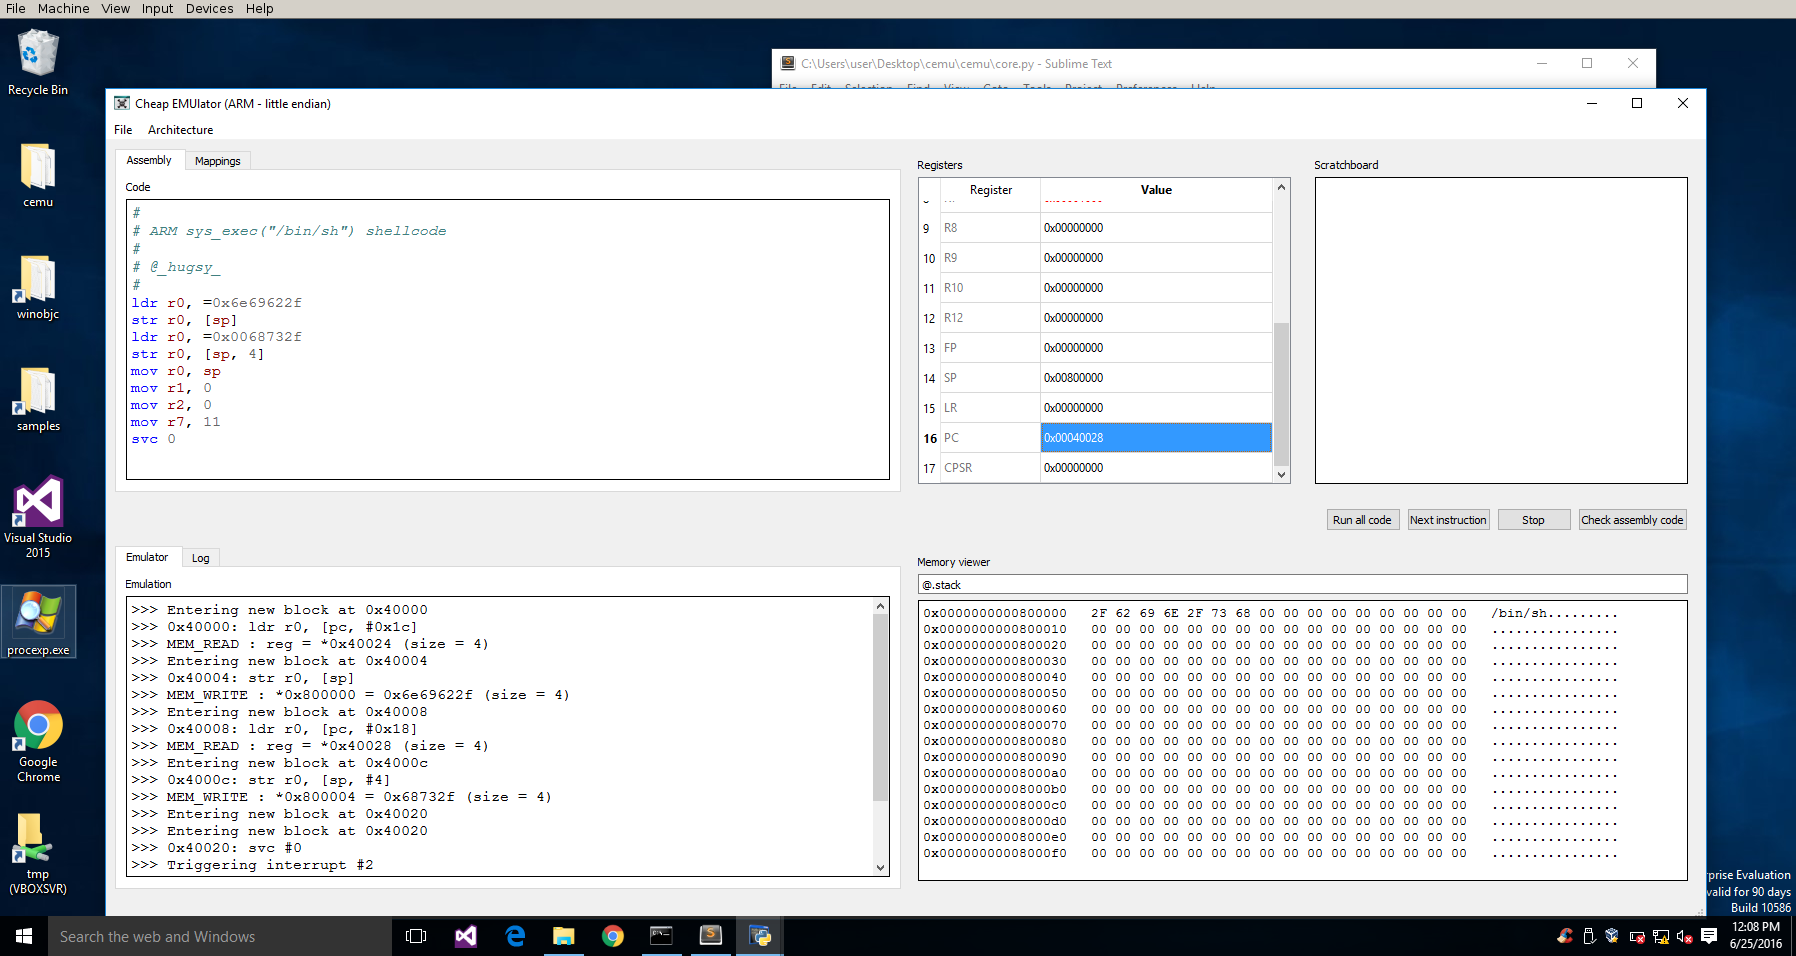Click the Value column header
The image size is (1796, 956).
pyautogui.click(x=1156, y=190)
